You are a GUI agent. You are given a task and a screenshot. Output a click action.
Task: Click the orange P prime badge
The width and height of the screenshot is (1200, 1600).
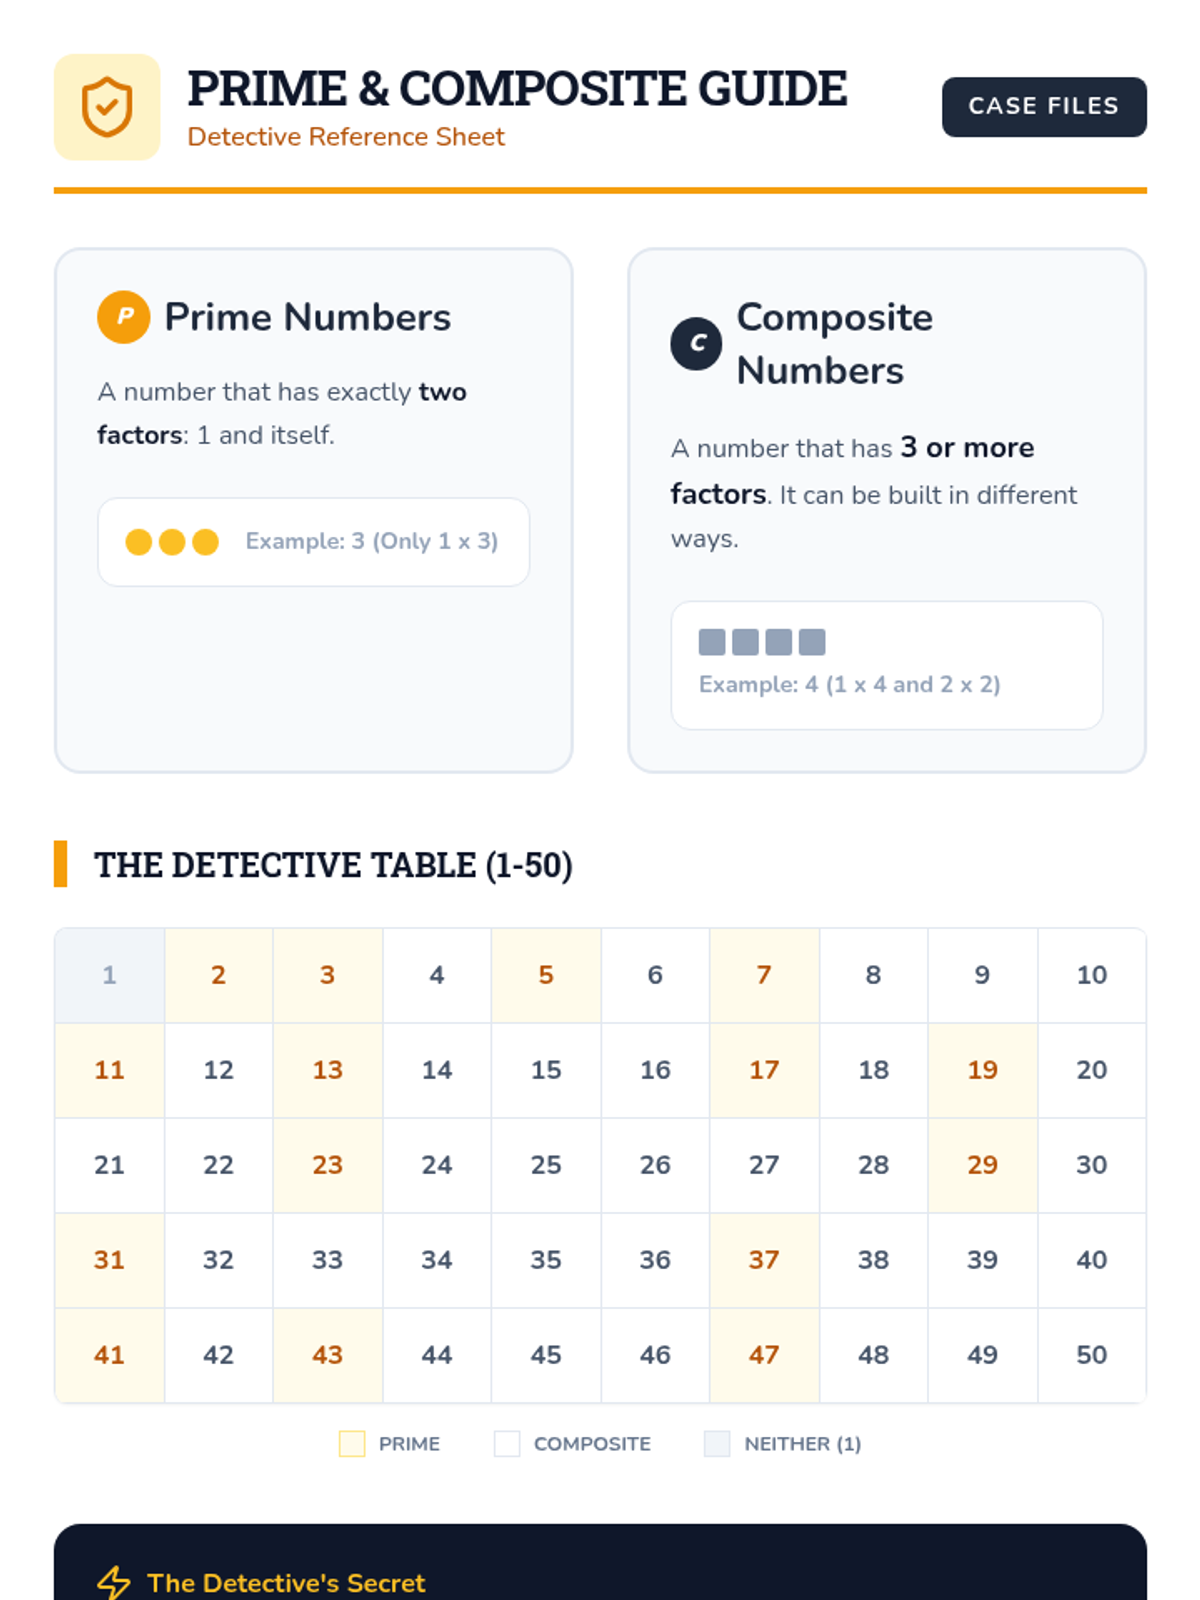pyautogui.click(x=124, y=317)
